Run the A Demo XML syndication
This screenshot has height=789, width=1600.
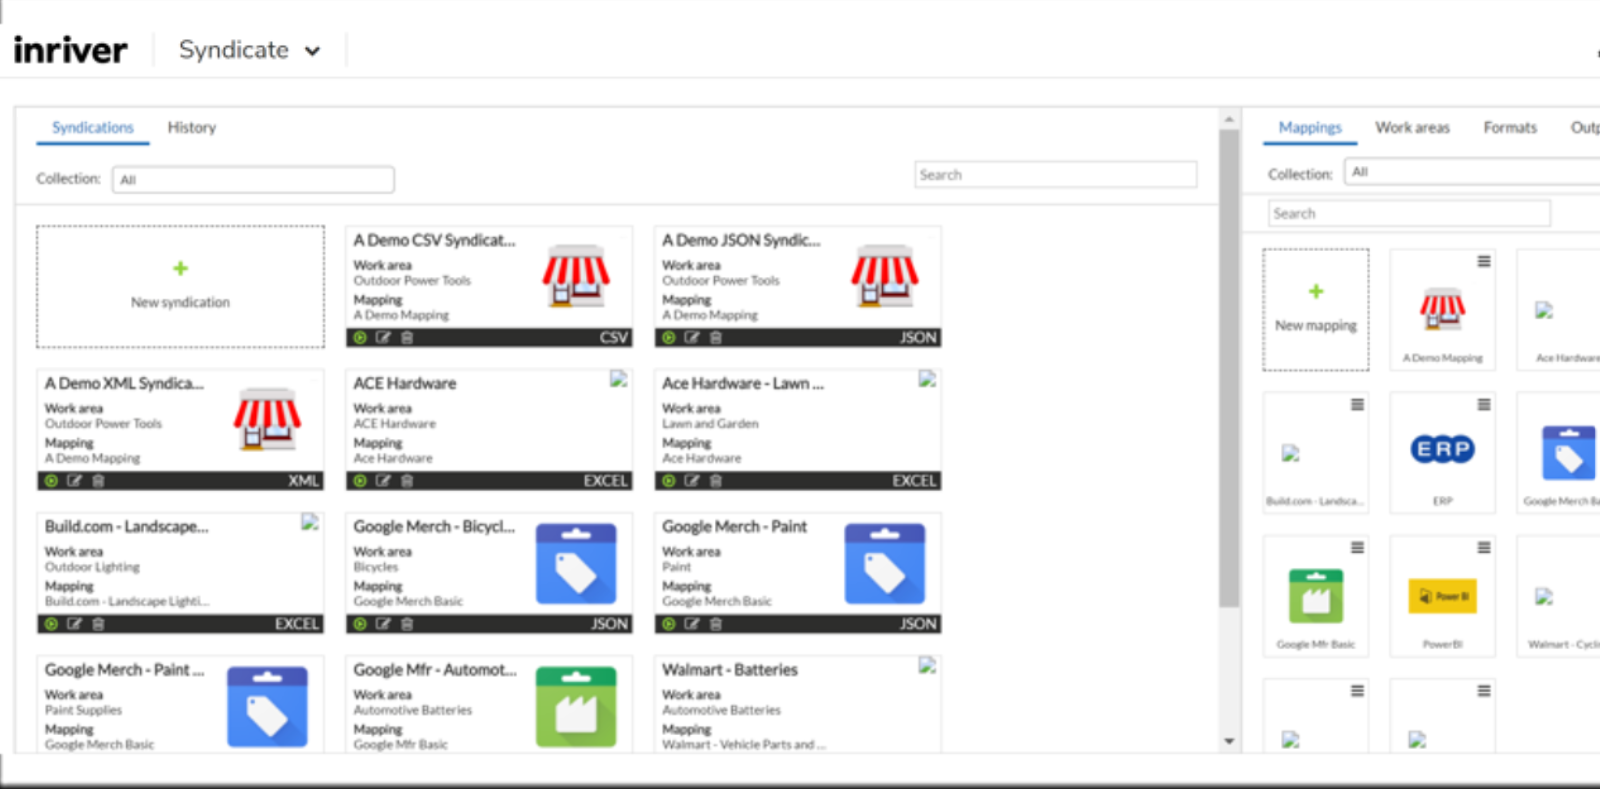51,481
